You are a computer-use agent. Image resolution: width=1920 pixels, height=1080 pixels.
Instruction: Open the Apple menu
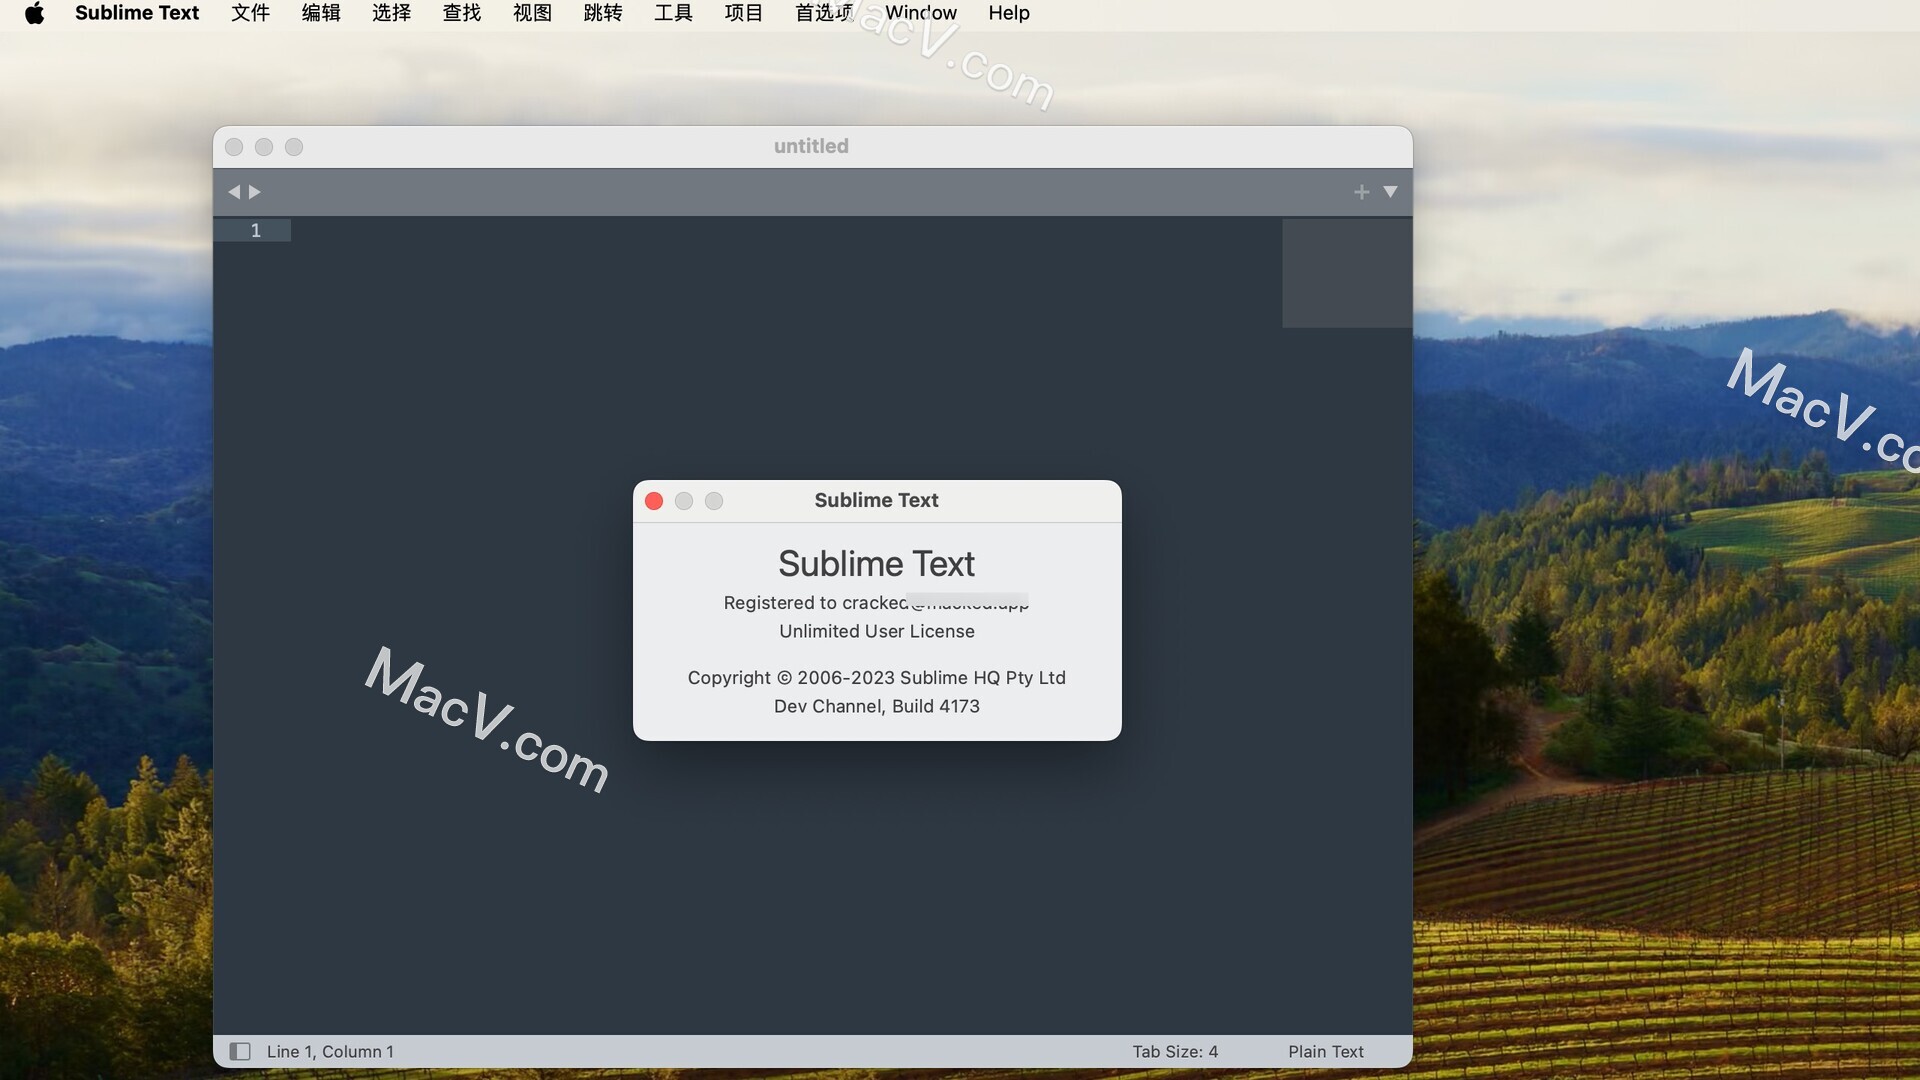[x=35, y=13]
